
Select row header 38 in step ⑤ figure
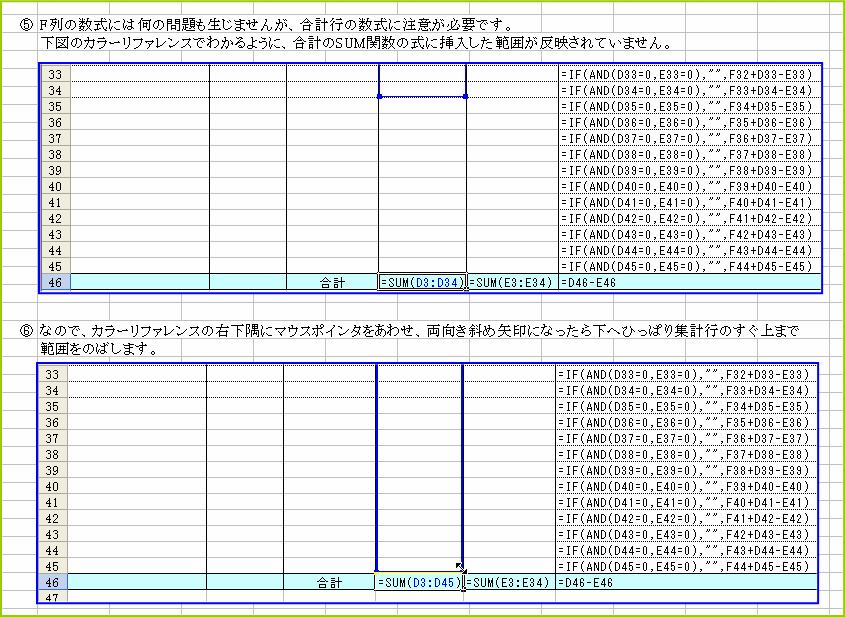[56, 154]
